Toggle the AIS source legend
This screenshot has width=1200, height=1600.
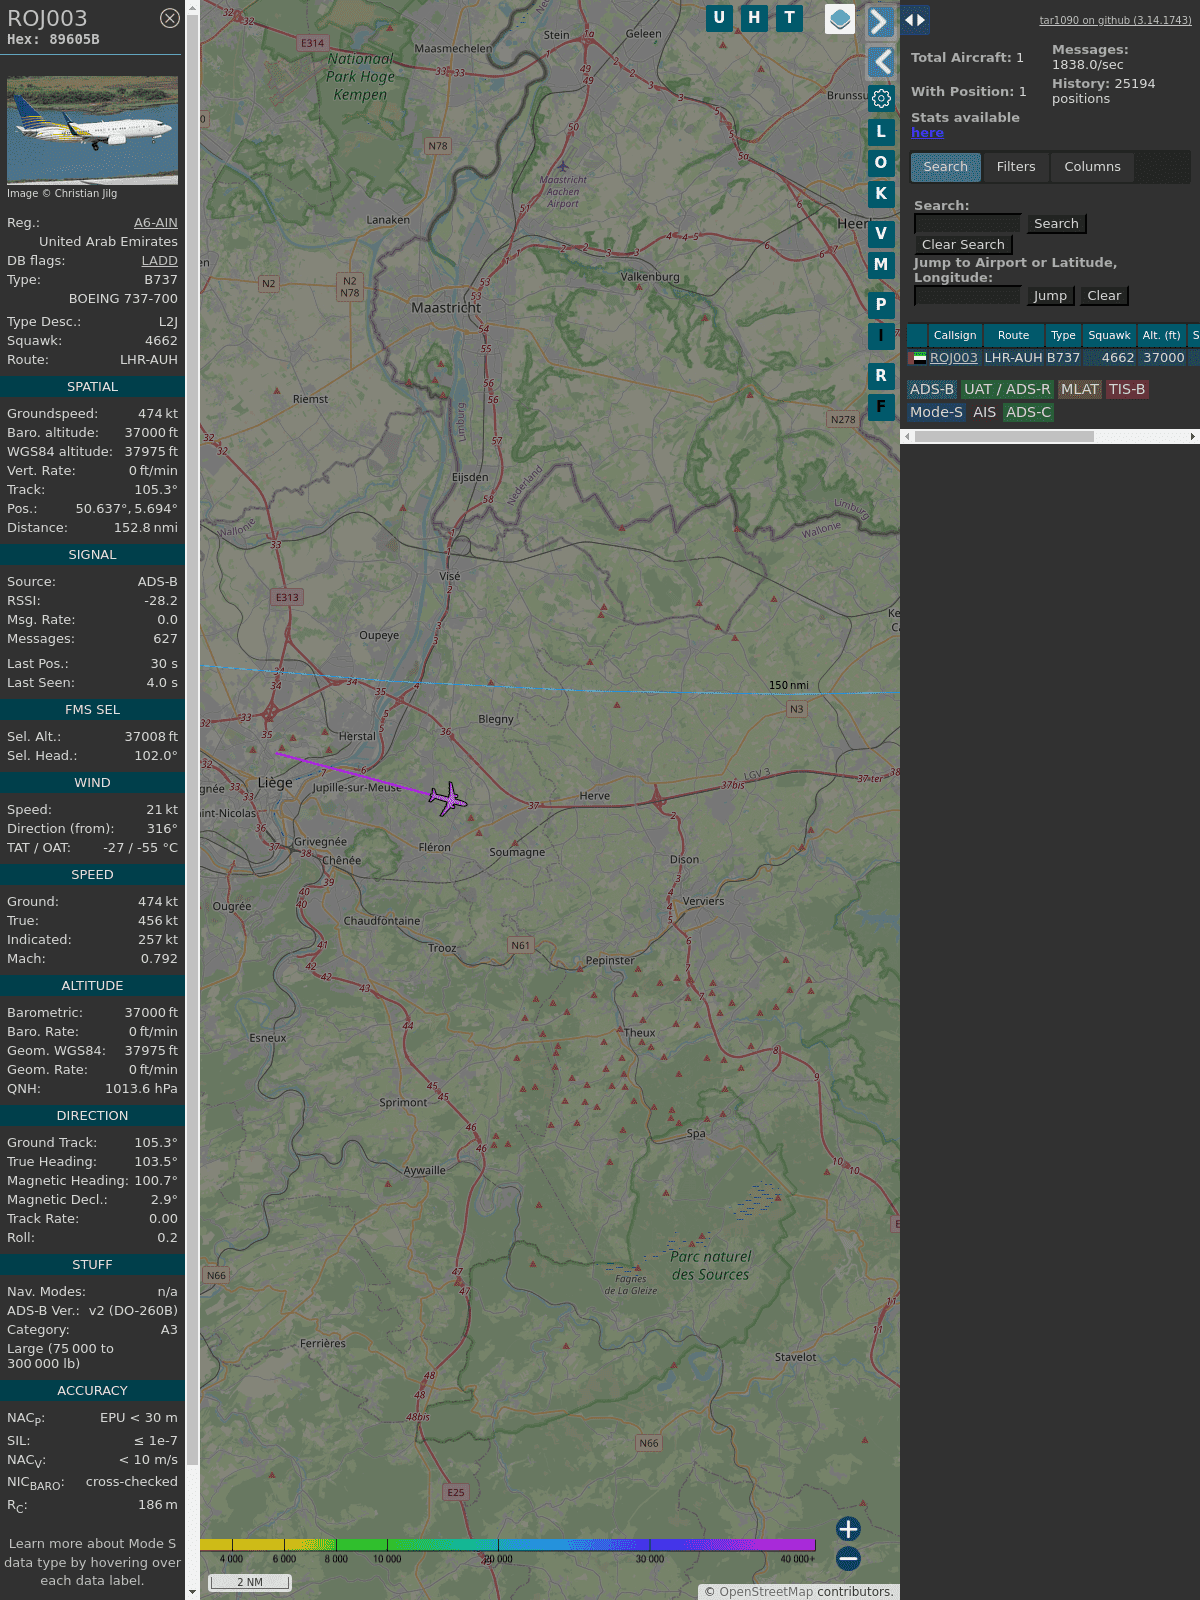click(985, 413)
